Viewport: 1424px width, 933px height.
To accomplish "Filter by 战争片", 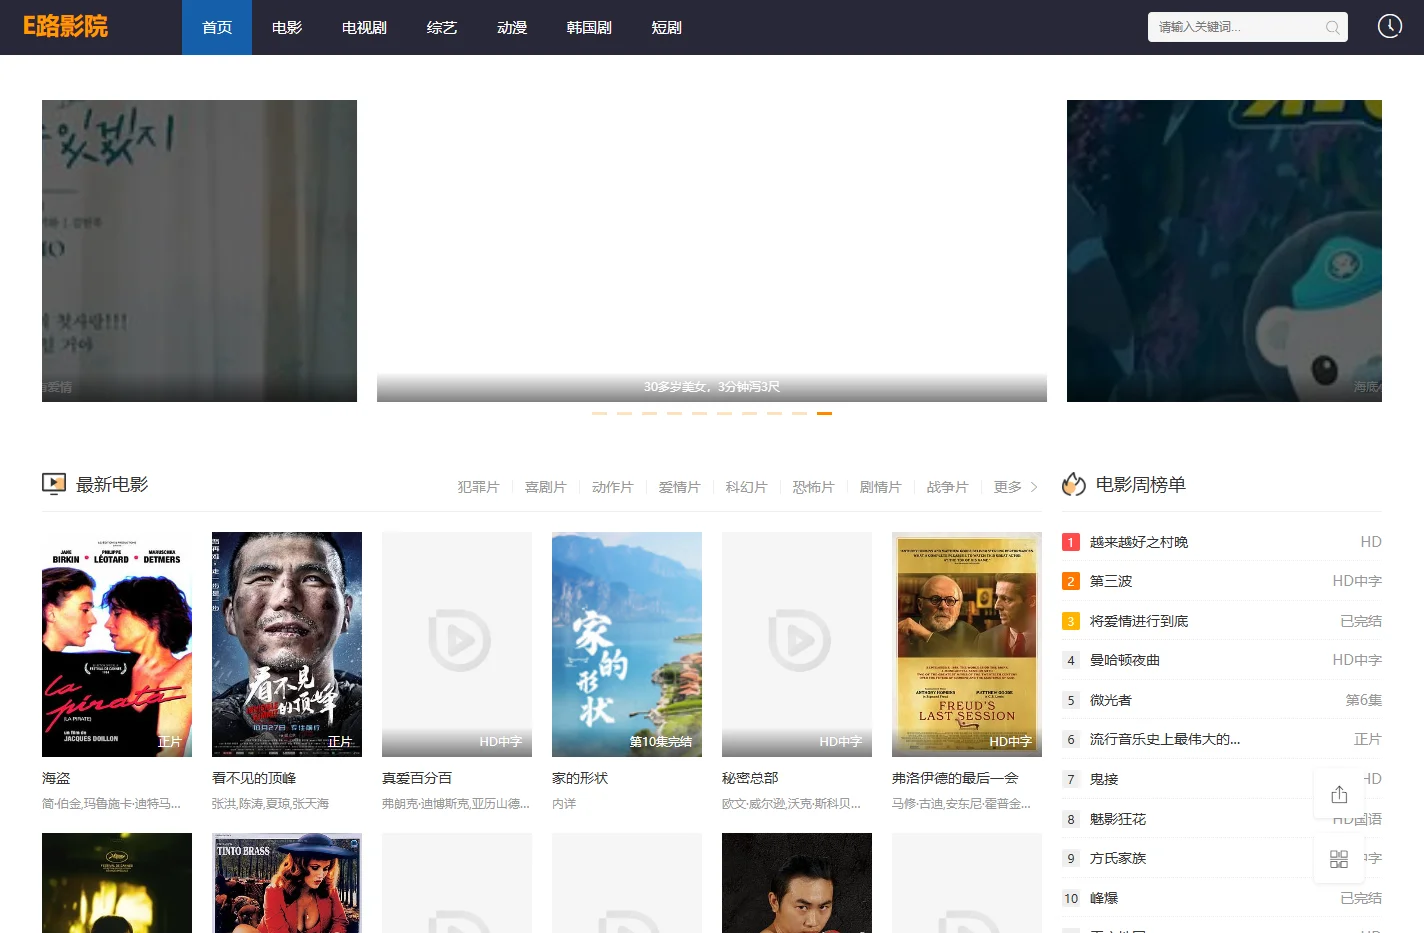I will (947, 487).
